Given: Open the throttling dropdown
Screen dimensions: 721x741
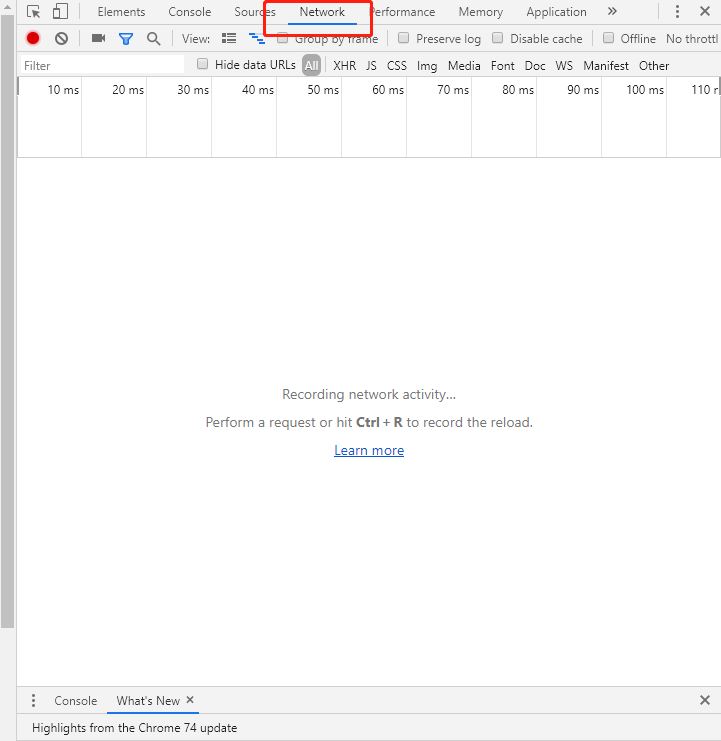Looking at the screenshot, I should pyautogui.click(x=692, y=38).
